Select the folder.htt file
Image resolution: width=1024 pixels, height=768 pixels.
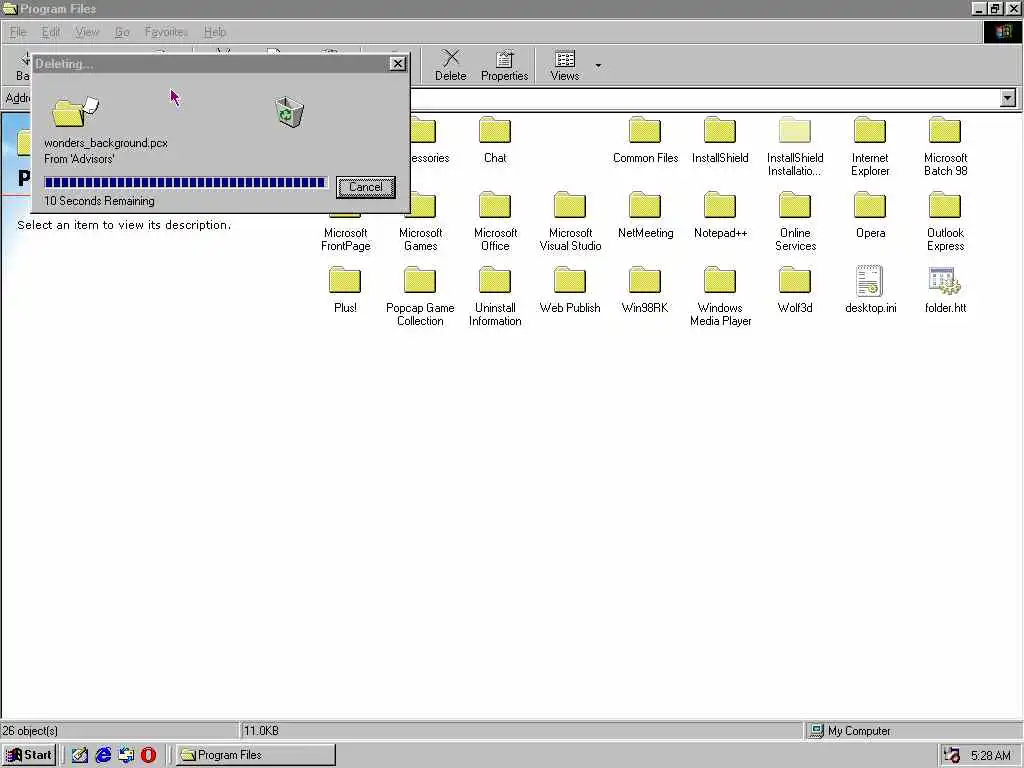(945, 290)
